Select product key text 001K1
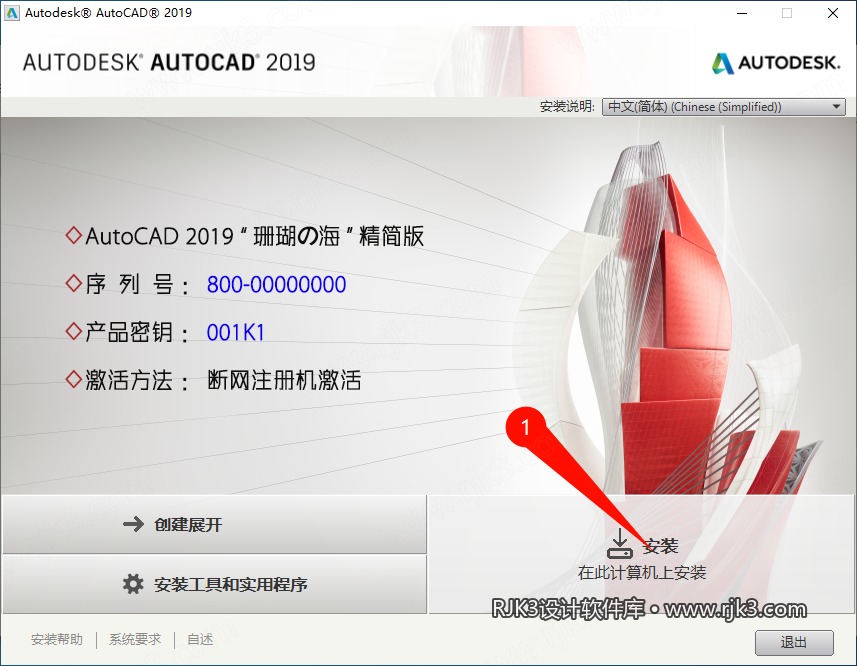This screenshot has height=666, width=857. pos(236,332)
